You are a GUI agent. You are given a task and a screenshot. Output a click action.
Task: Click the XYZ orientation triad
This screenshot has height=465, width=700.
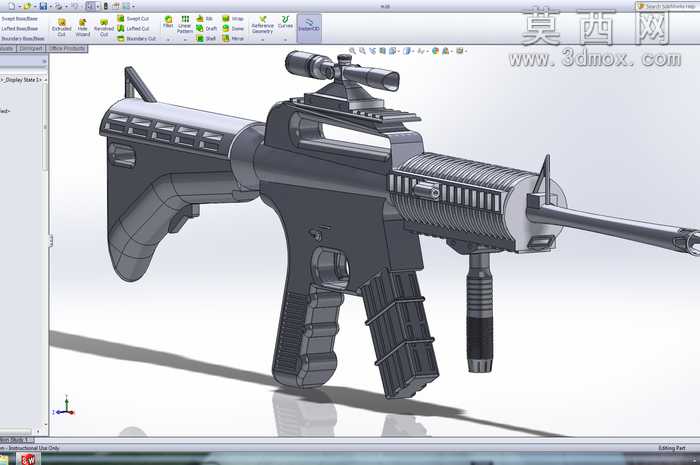[x=64, y=406]
